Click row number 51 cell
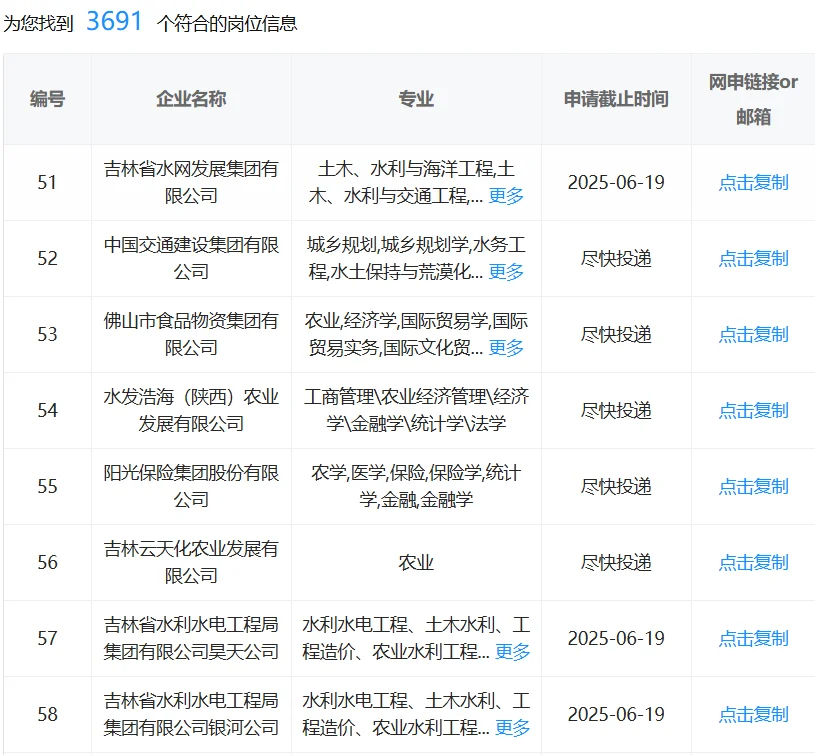 pyautogui.click(x=47, y=182)
